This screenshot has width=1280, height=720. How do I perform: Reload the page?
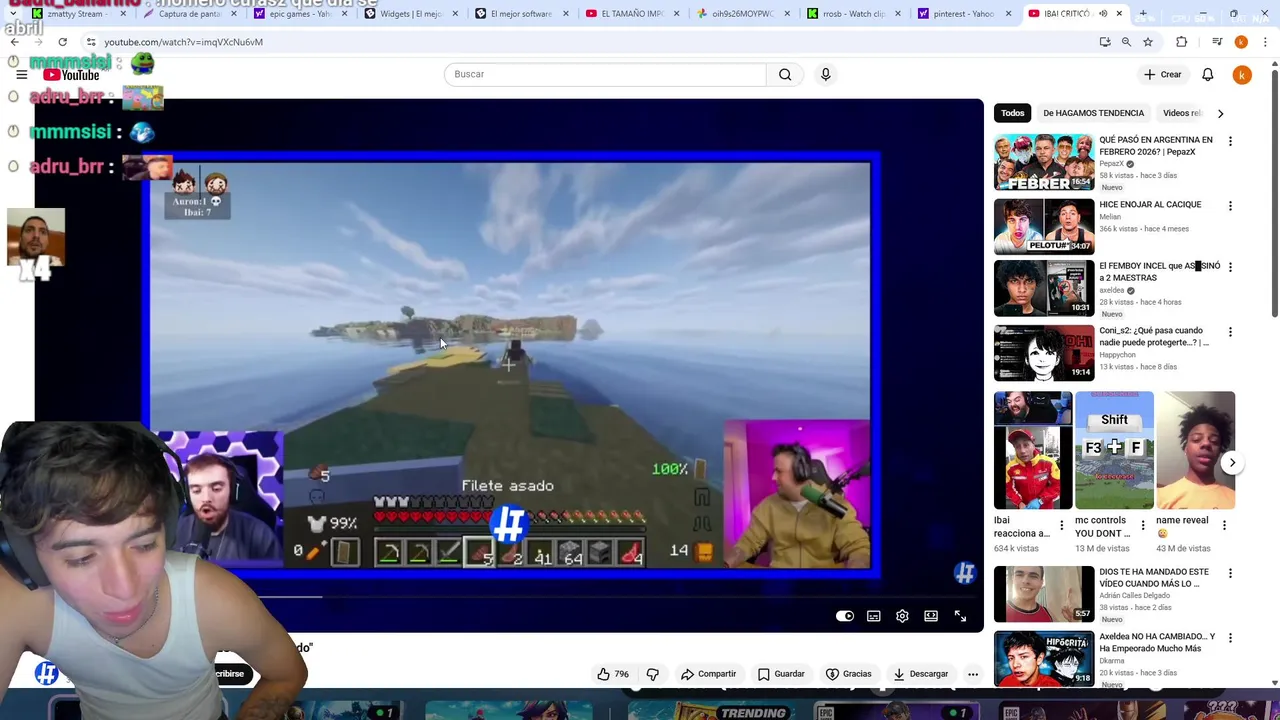pos(62,42)
